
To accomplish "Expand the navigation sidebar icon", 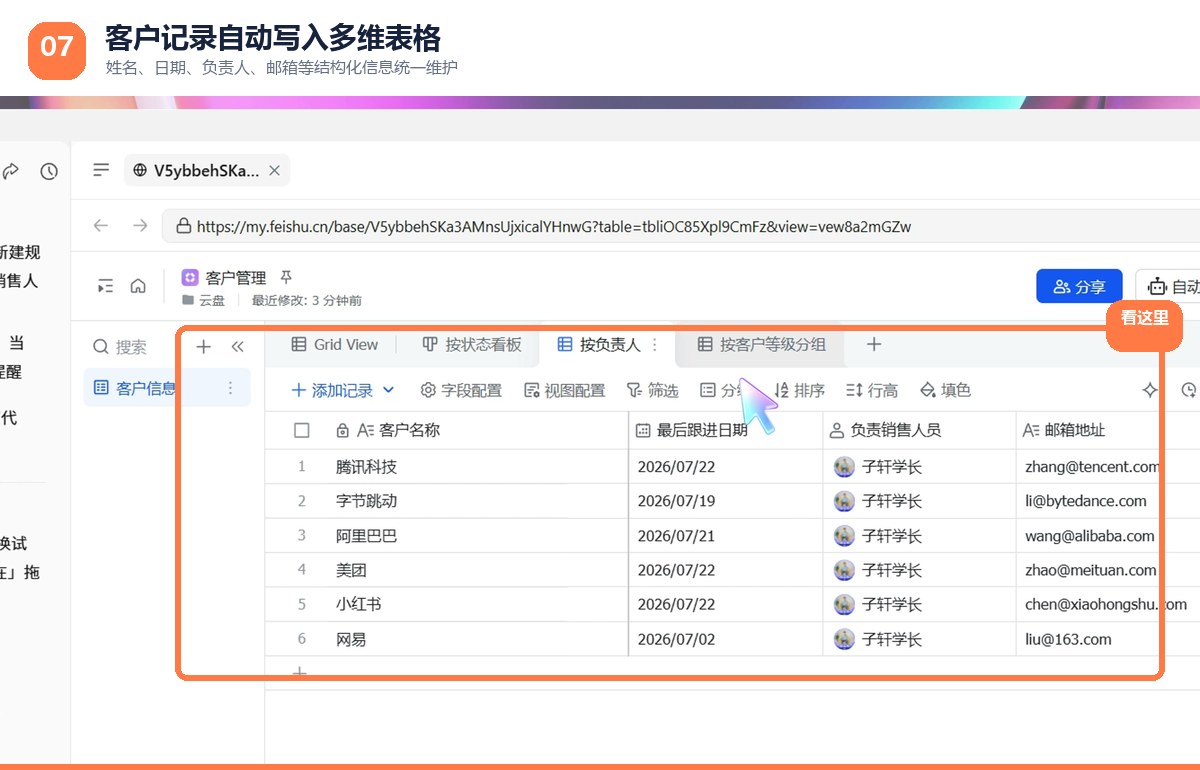I will 105,286.
